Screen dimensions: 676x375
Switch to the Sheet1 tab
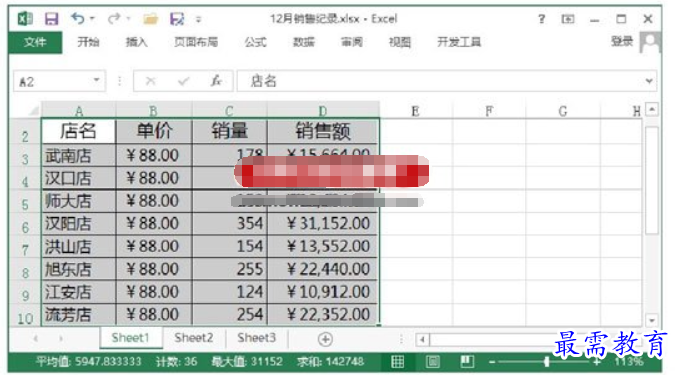[x=131, y=338]
